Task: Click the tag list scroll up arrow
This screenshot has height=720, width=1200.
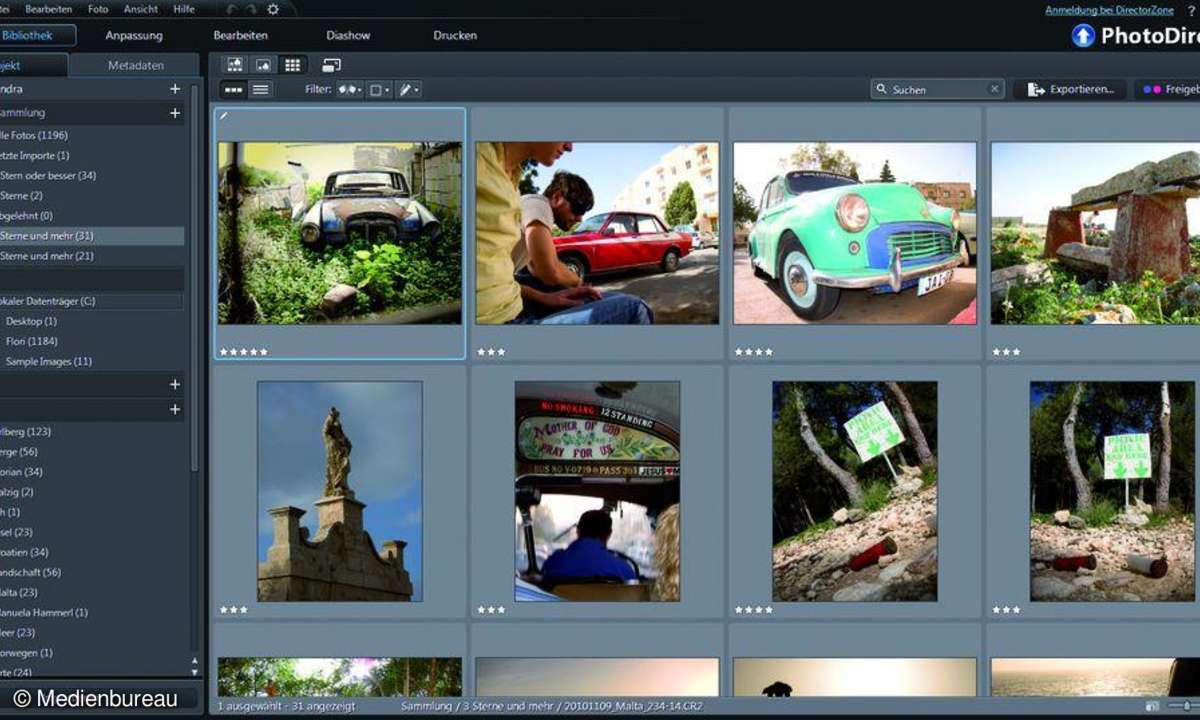Action: pos(194,661)
